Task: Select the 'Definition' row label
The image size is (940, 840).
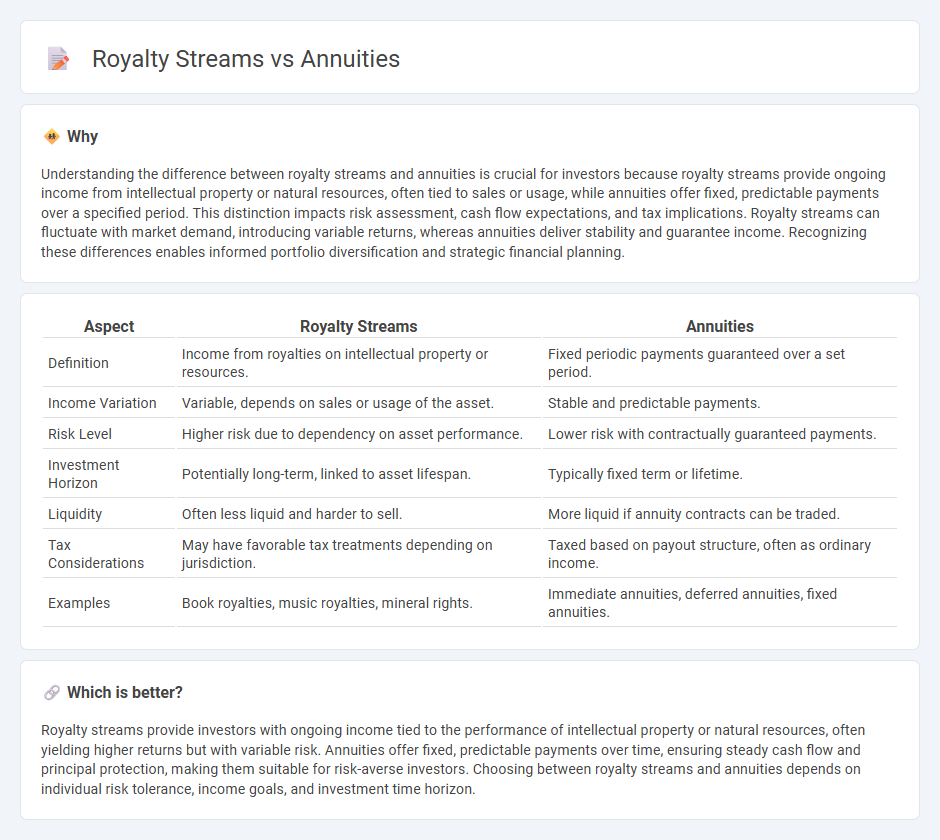Action: point(79,363)
